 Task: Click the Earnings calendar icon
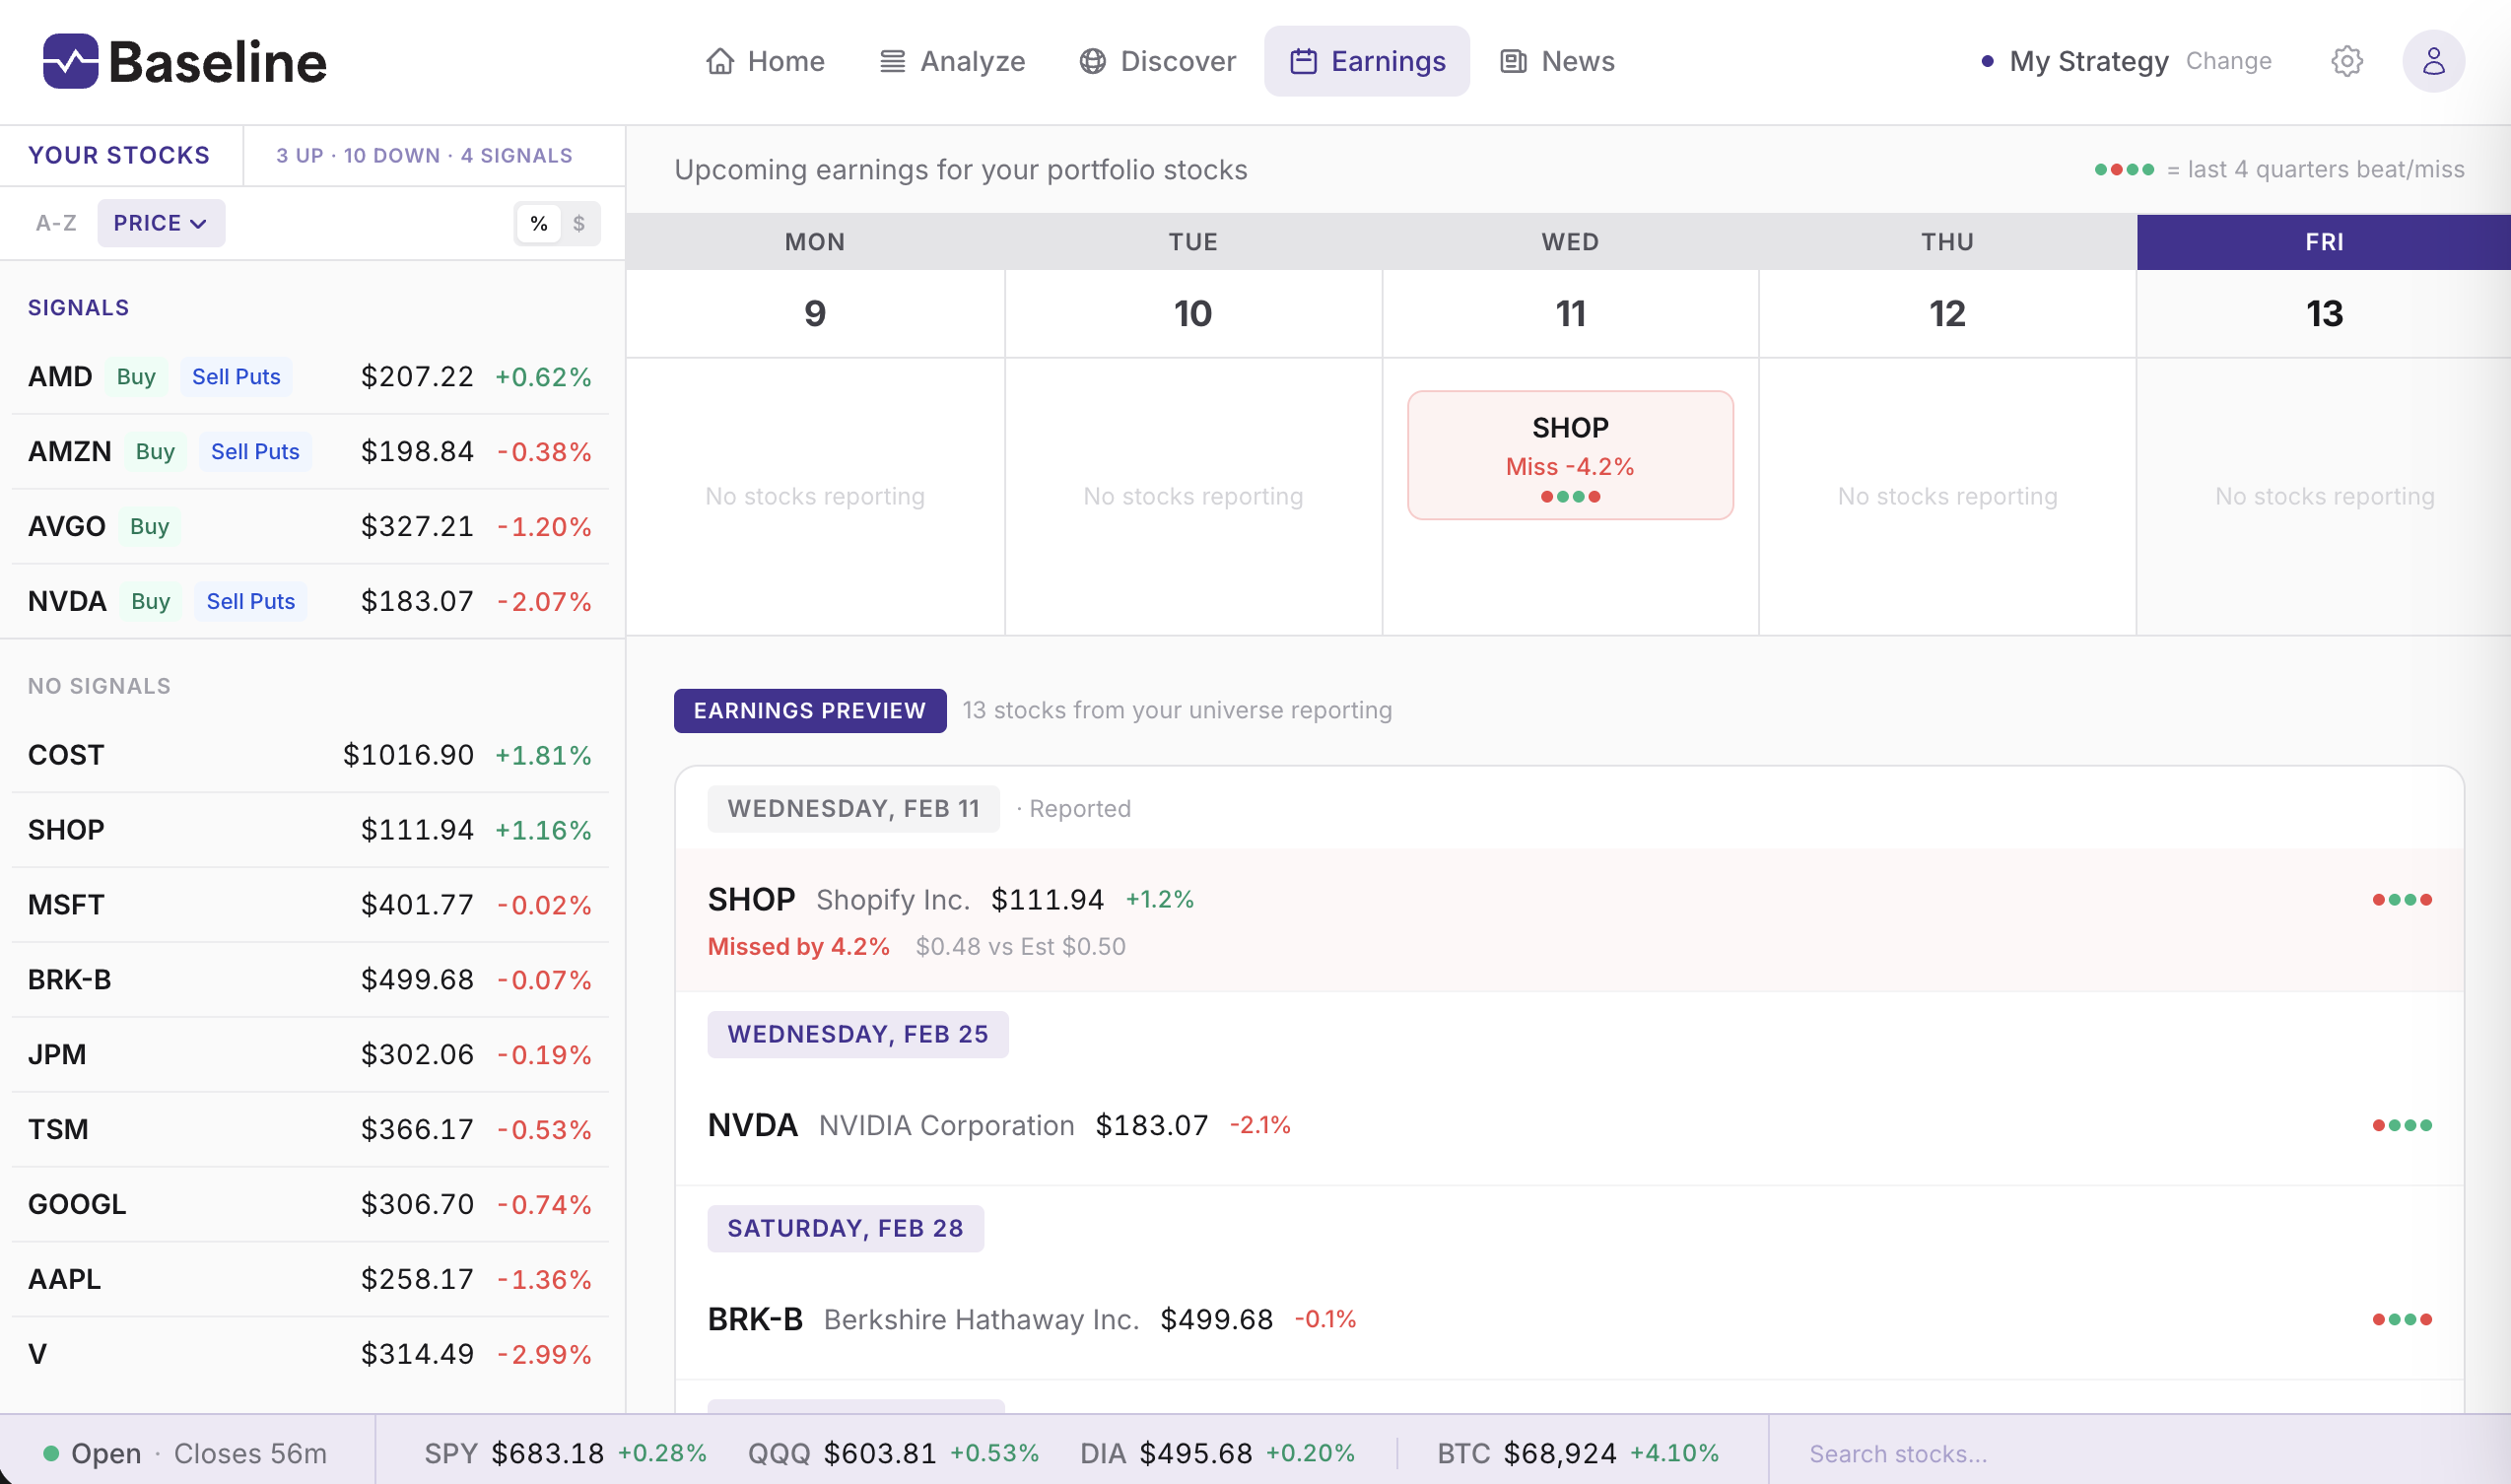click(1303, 61)
